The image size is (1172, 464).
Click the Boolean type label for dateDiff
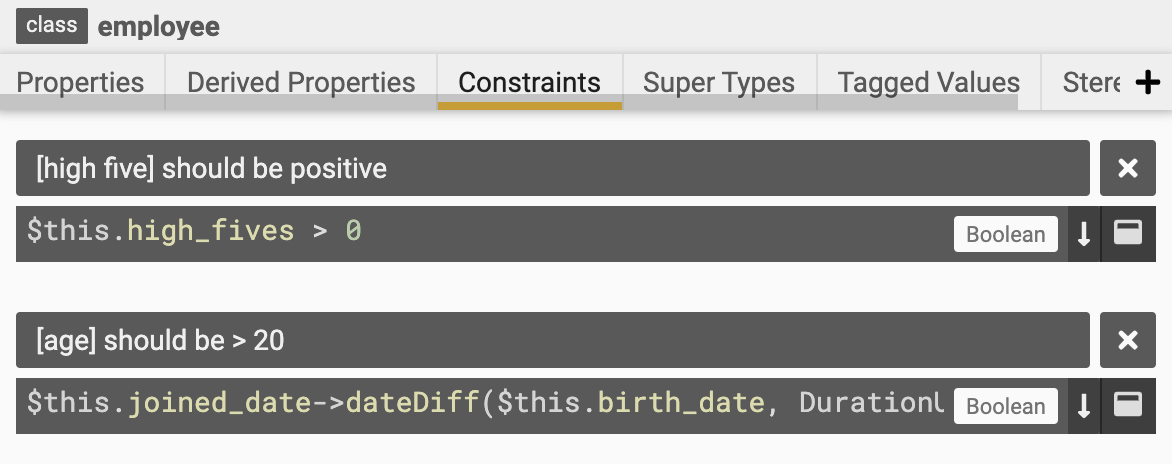1006,406
